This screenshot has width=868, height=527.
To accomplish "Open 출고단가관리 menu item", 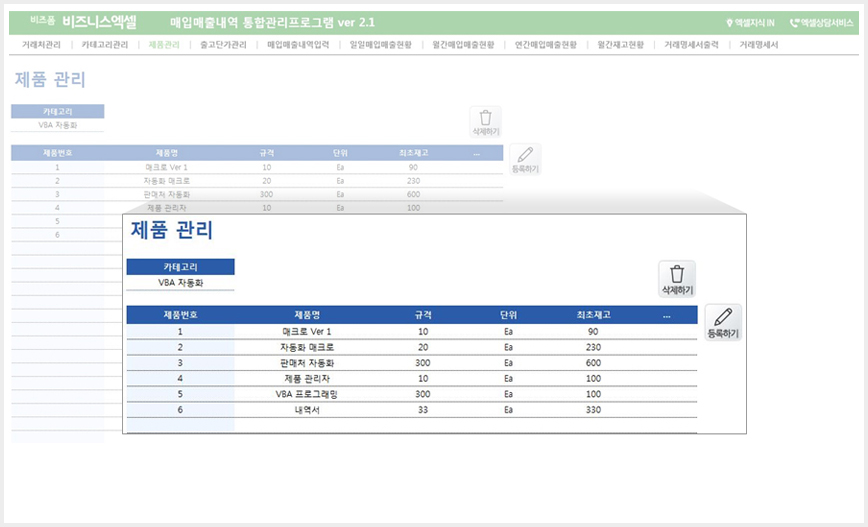I will tap(223, 45).
